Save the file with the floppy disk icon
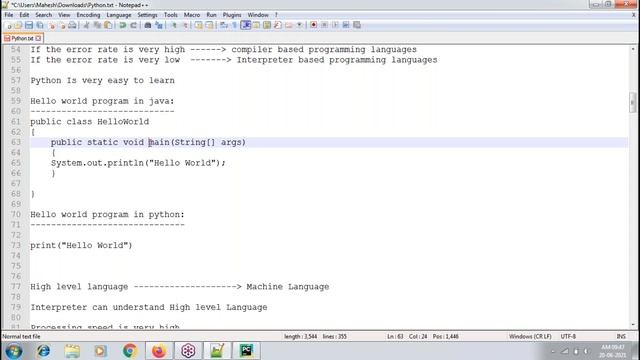 pyautogui.click(x=29, y=25)
